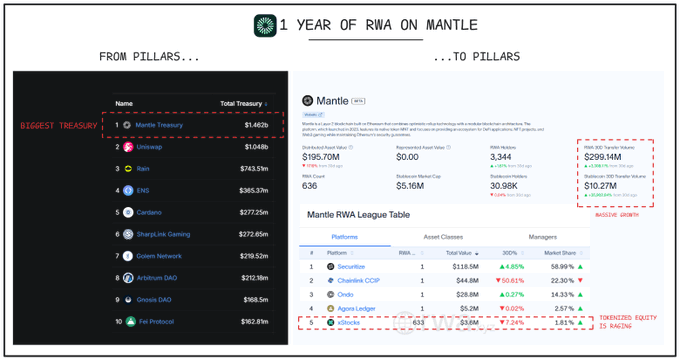680x360 pixels.
Task: Click the Golem Network icon
Action: pyautogui.click(x=128, y=256)
